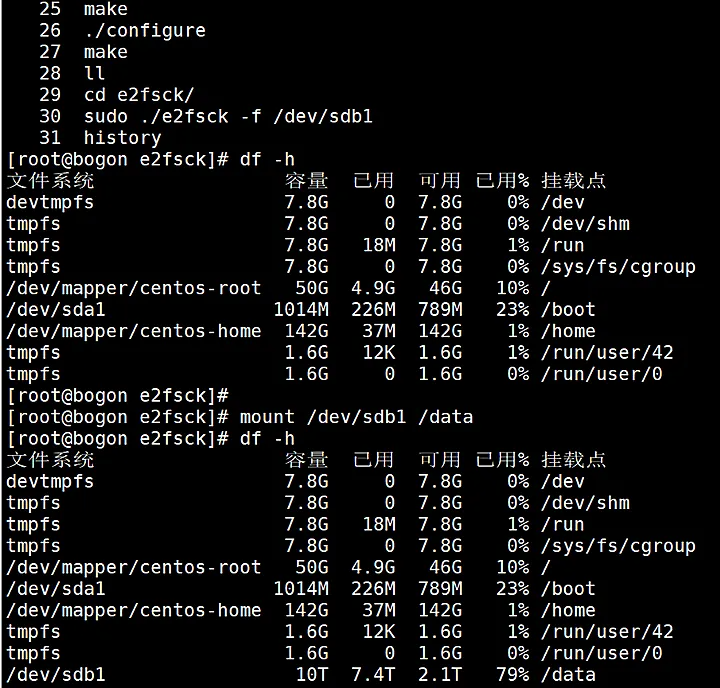The width and height of the screenshot is (720, 688).
Task: Click the empty prompt line after first df output
Action: click(118, 395)
